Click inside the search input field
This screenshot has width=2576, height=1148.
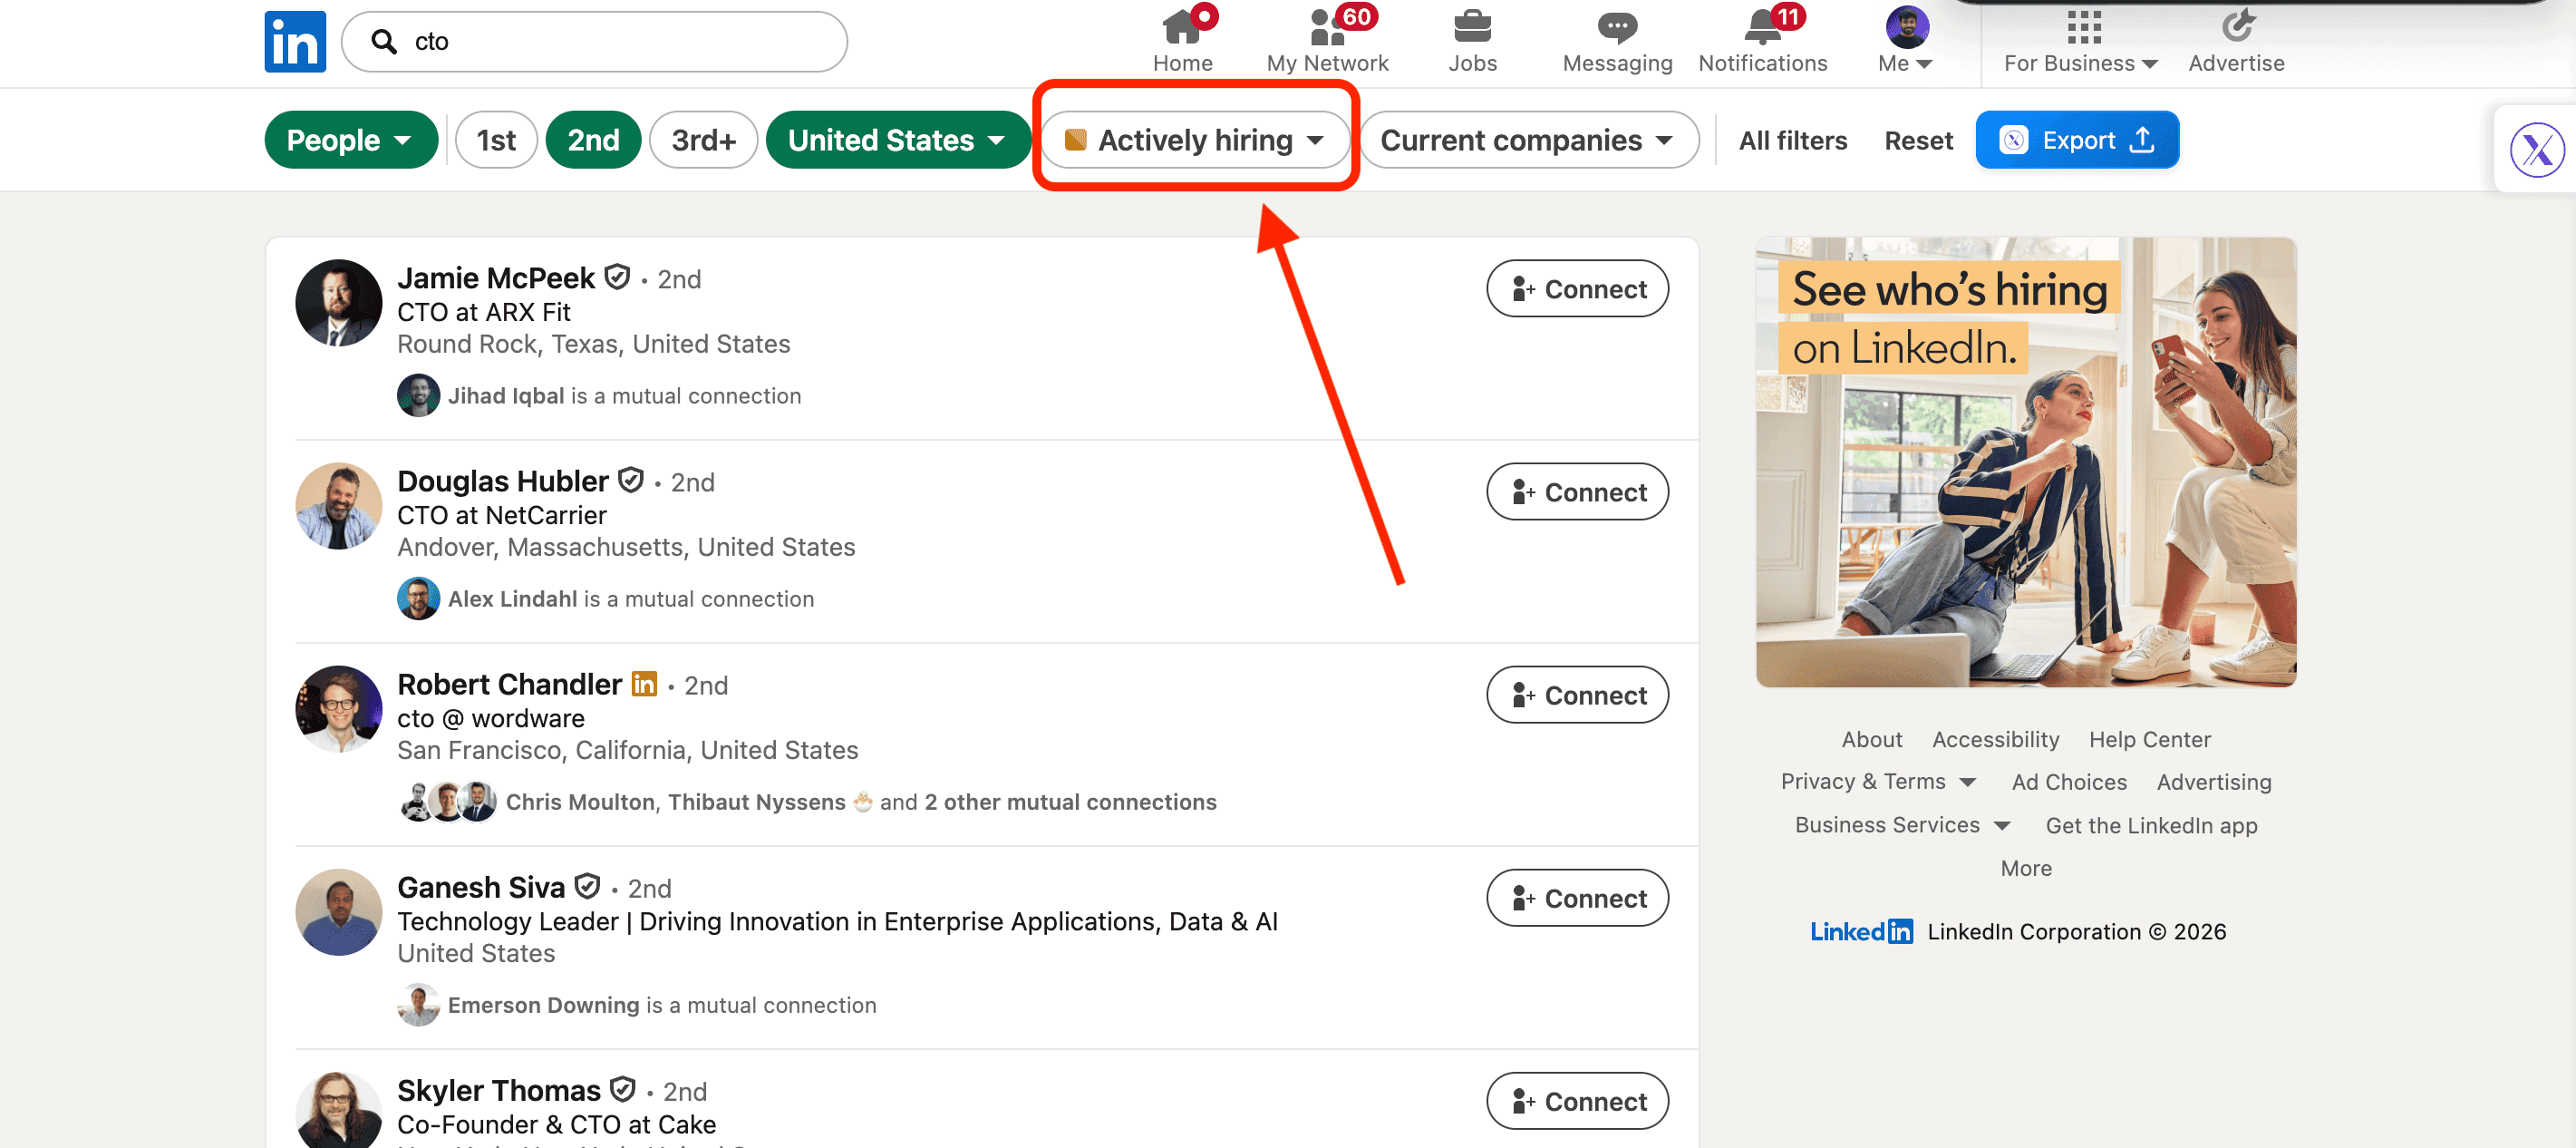click(600, 41)
